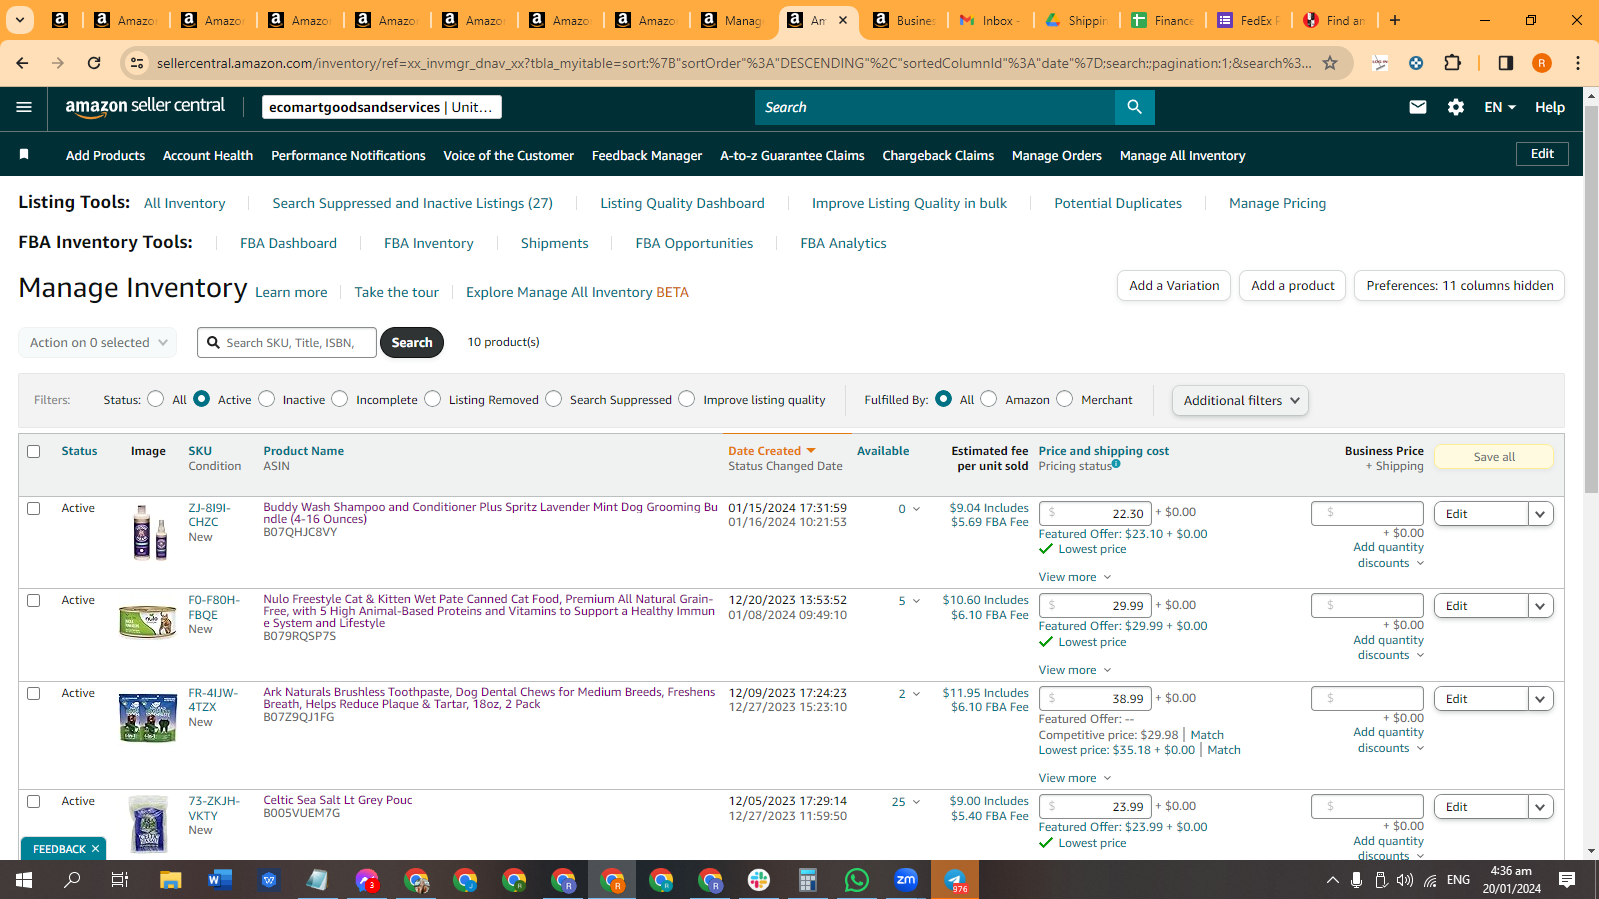
Task: Open Account Health in the top menu
Action: pos(208,155)
